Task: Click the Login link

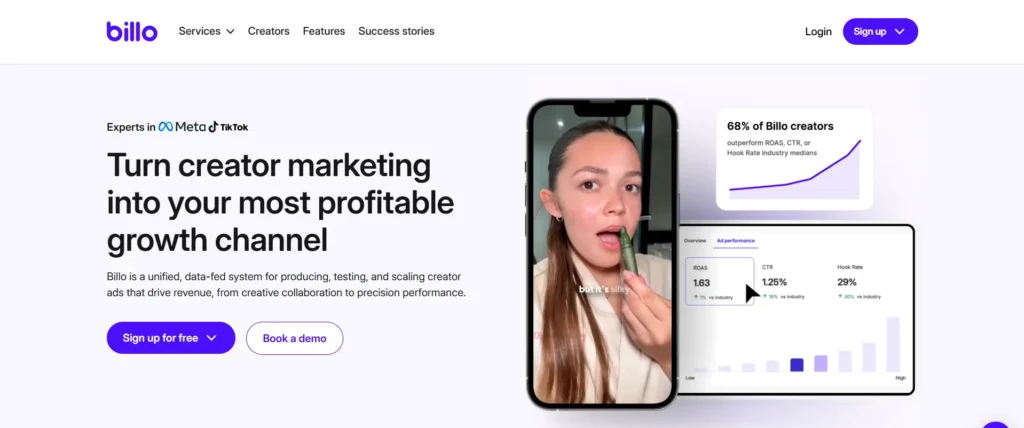Action: click(x=818, y=31)
